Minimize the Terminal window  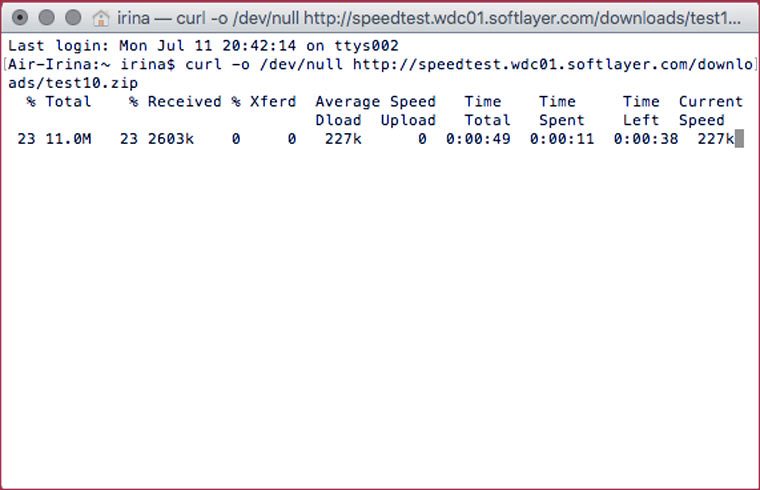pos(47,18)
